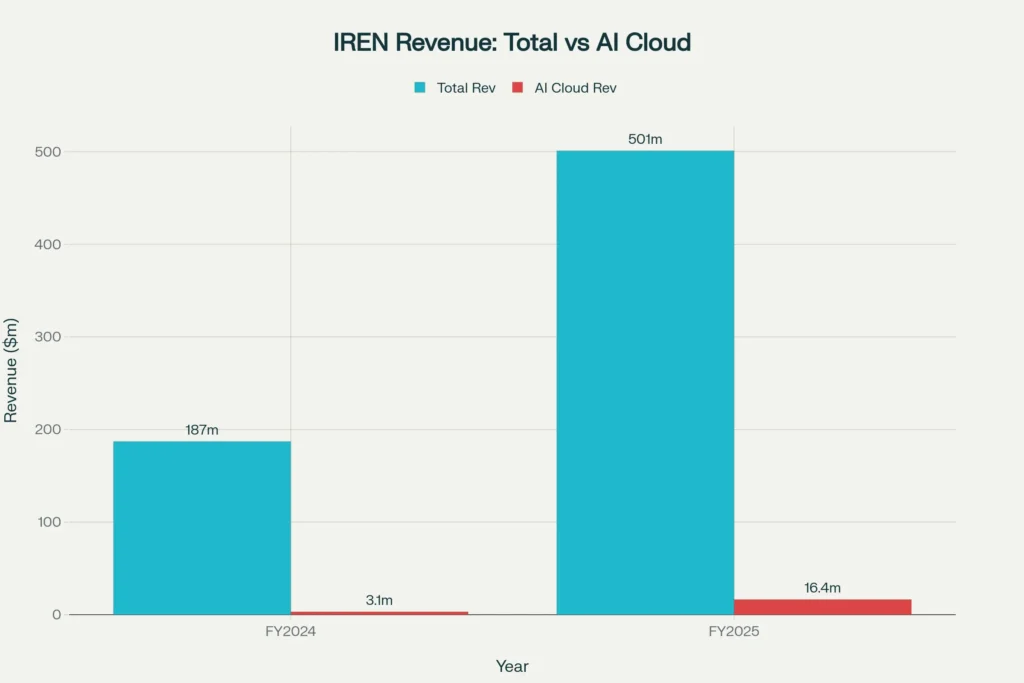This screenshot has height=683, width=1024.
Task: Click the 300 gridline on the chart
Action: coord(450,336)
